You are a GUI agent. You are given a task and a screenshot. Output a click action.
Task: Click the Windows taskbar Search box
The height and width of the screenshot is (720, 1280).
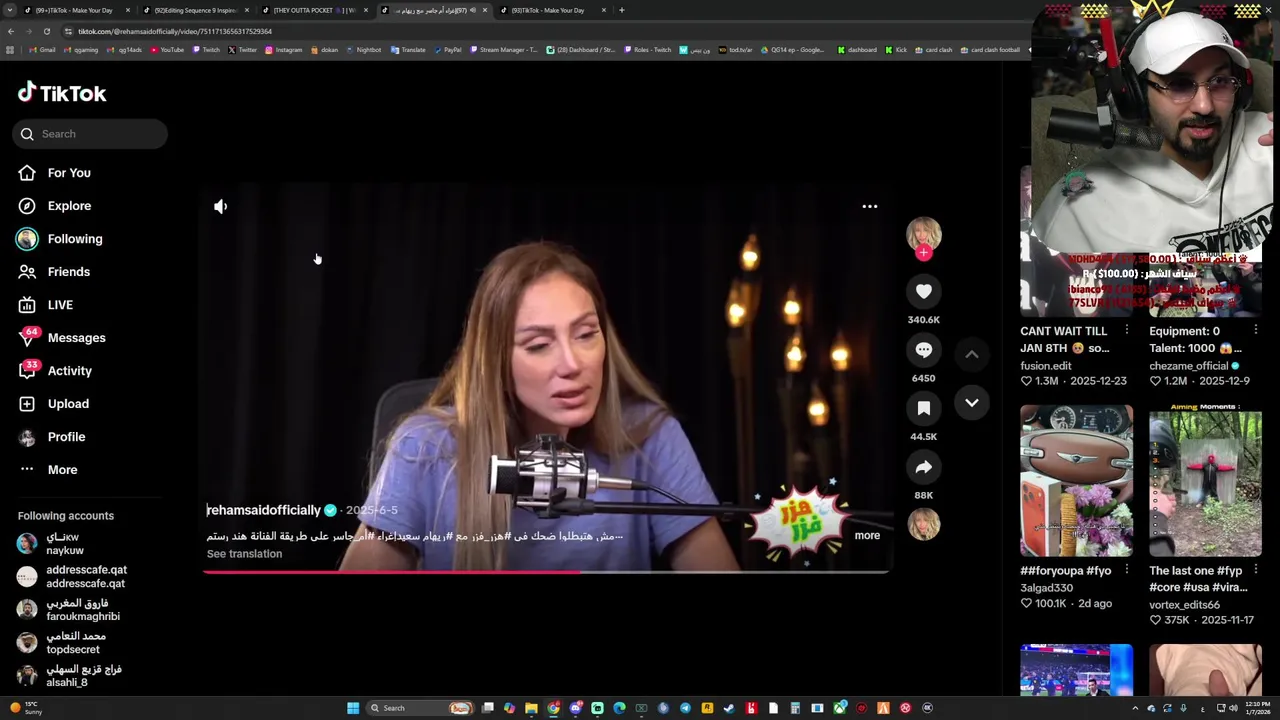pyautogui.click(x=420, y=708)
